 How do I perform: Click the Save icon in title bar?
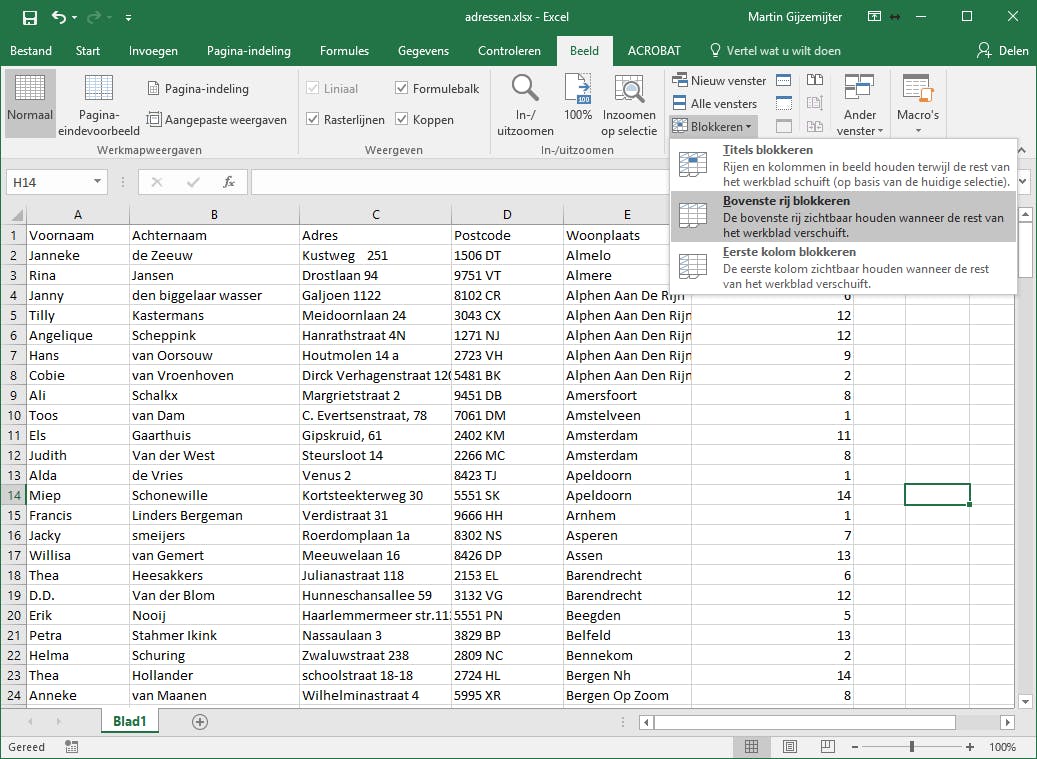click(x=29, y=18)
